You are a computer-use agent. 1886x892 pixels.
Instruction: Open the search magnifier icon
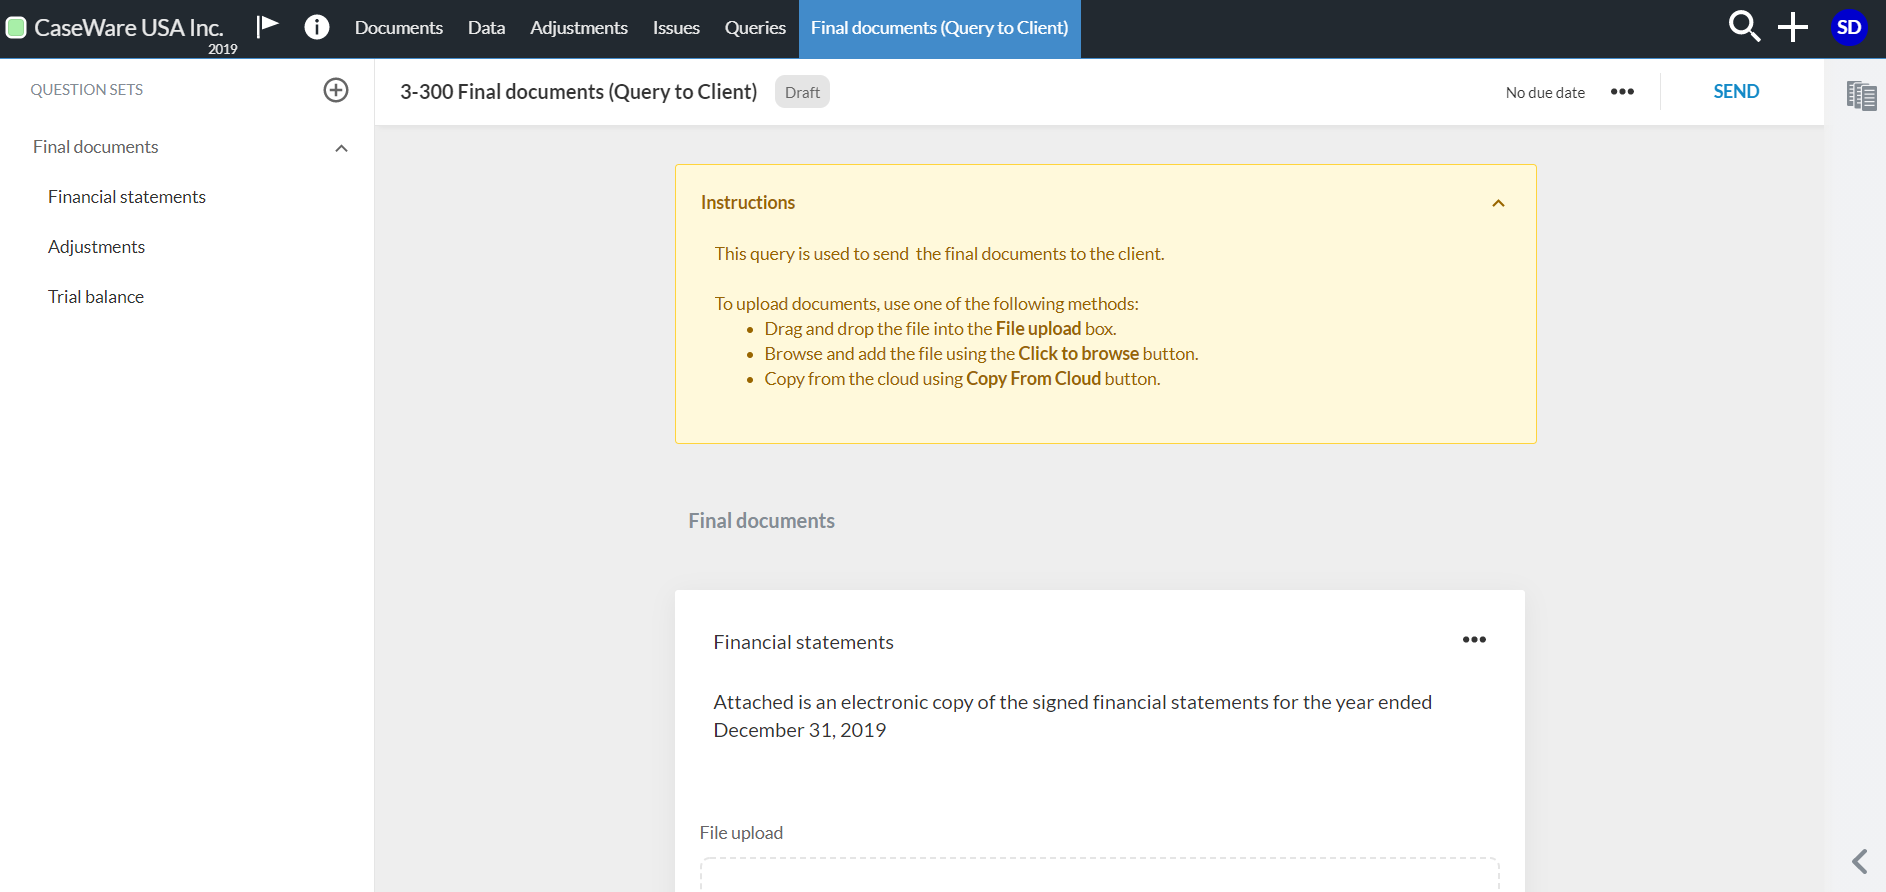(1743, 27)
